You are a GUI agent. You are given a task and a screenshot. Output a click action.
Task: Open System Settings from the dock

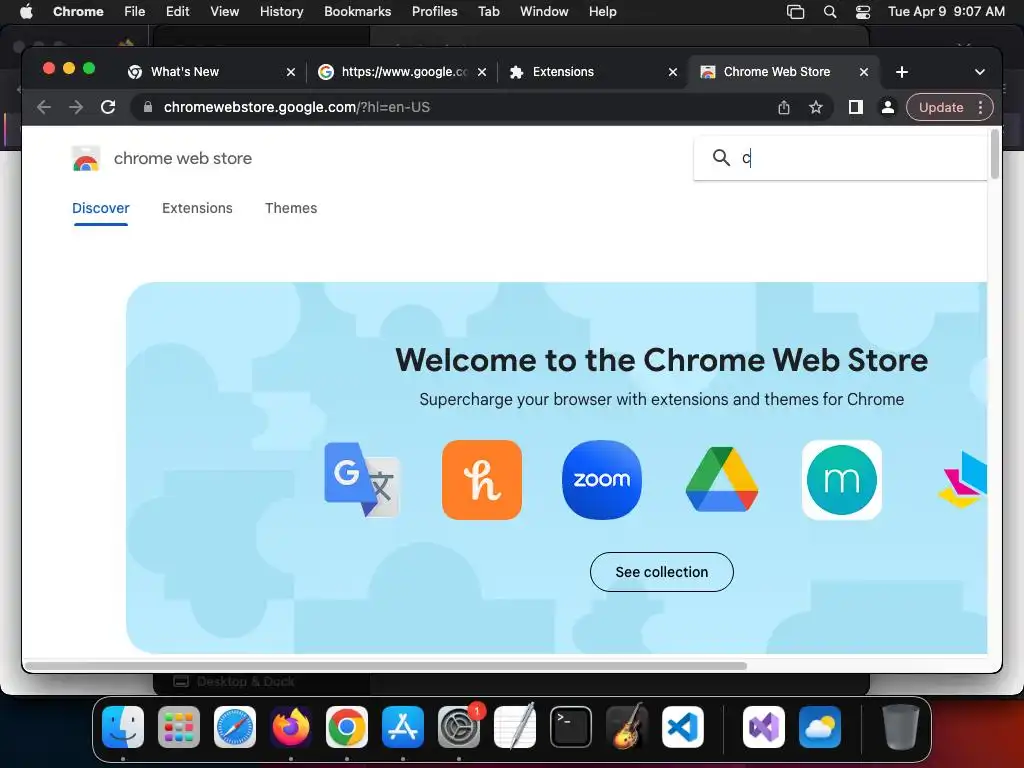tap(459, 727)
